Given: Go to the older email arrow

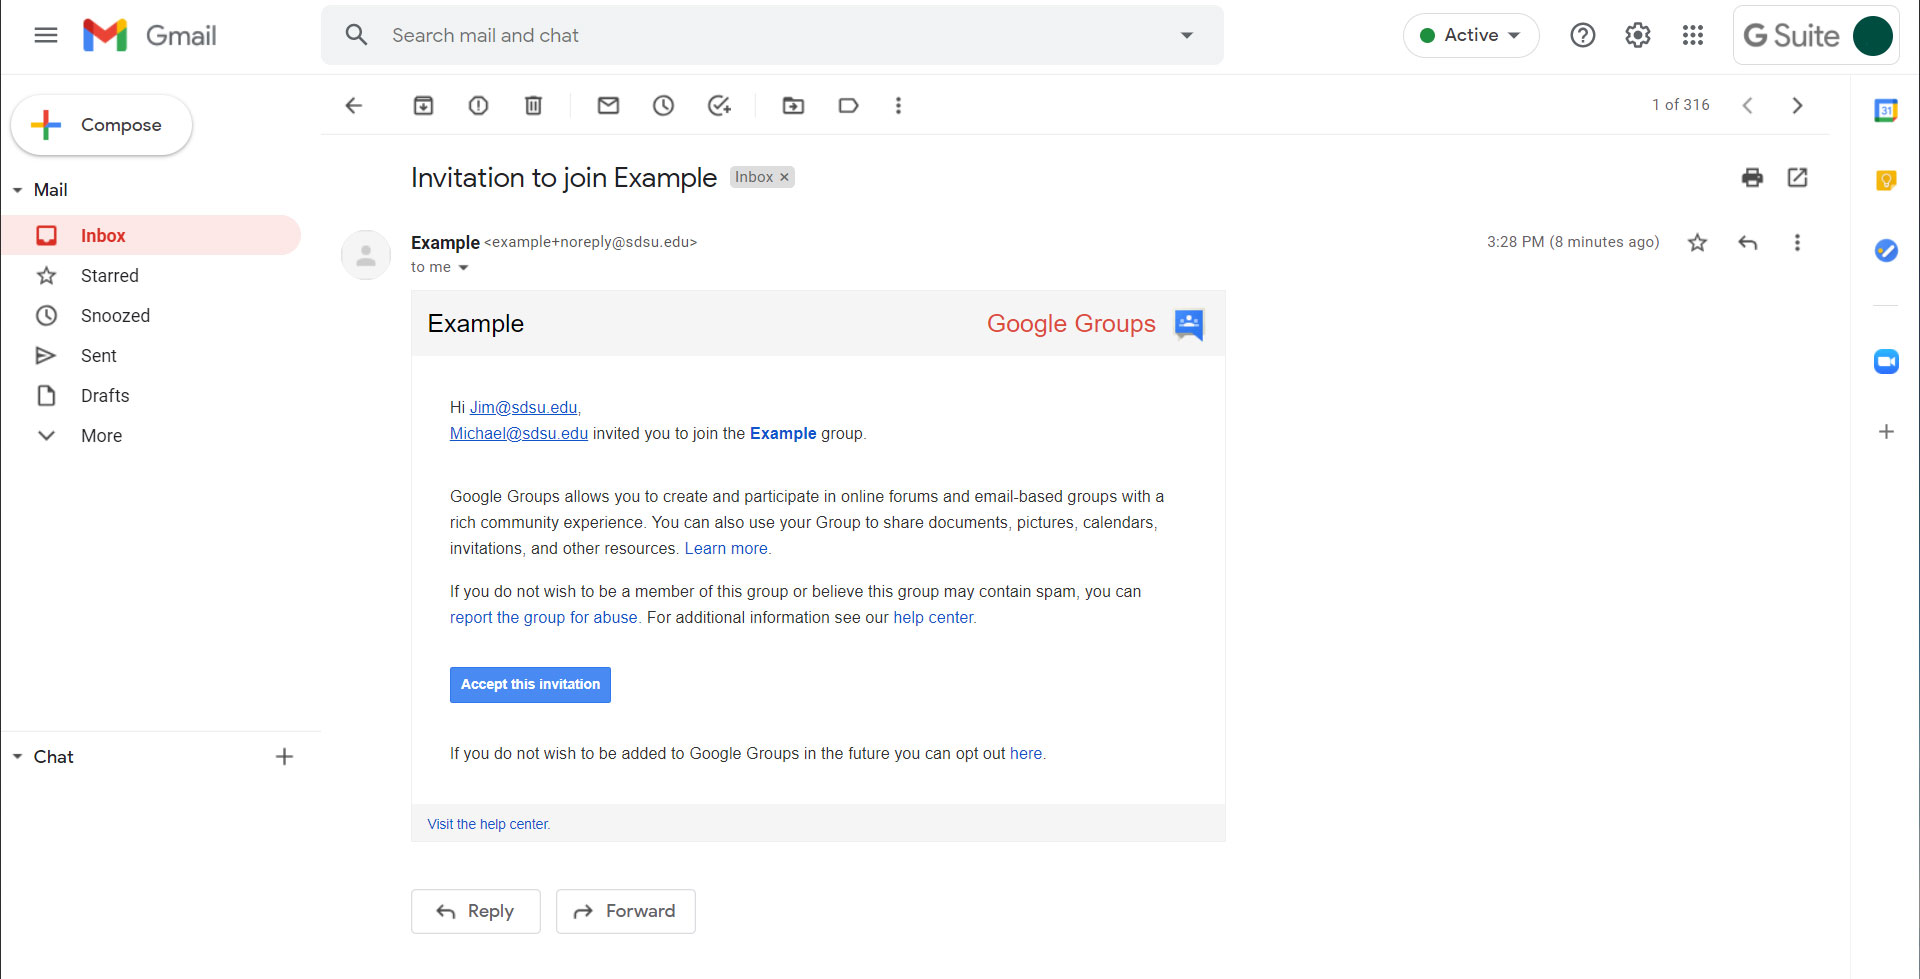Looking at the screenshot, I should 1797,105.
